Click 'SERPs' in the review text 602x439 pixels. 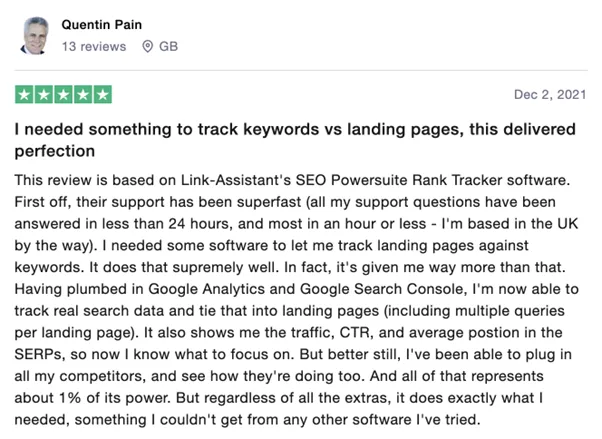(x=38, y=354)
